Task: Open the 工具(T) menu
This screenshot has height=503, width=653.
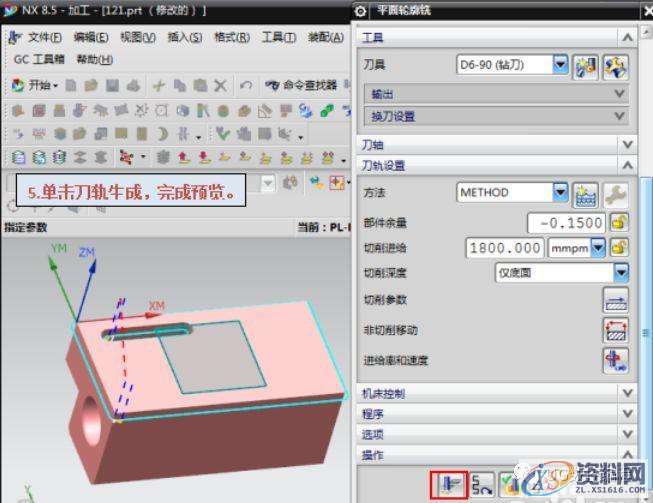Action: coord(279,37)
